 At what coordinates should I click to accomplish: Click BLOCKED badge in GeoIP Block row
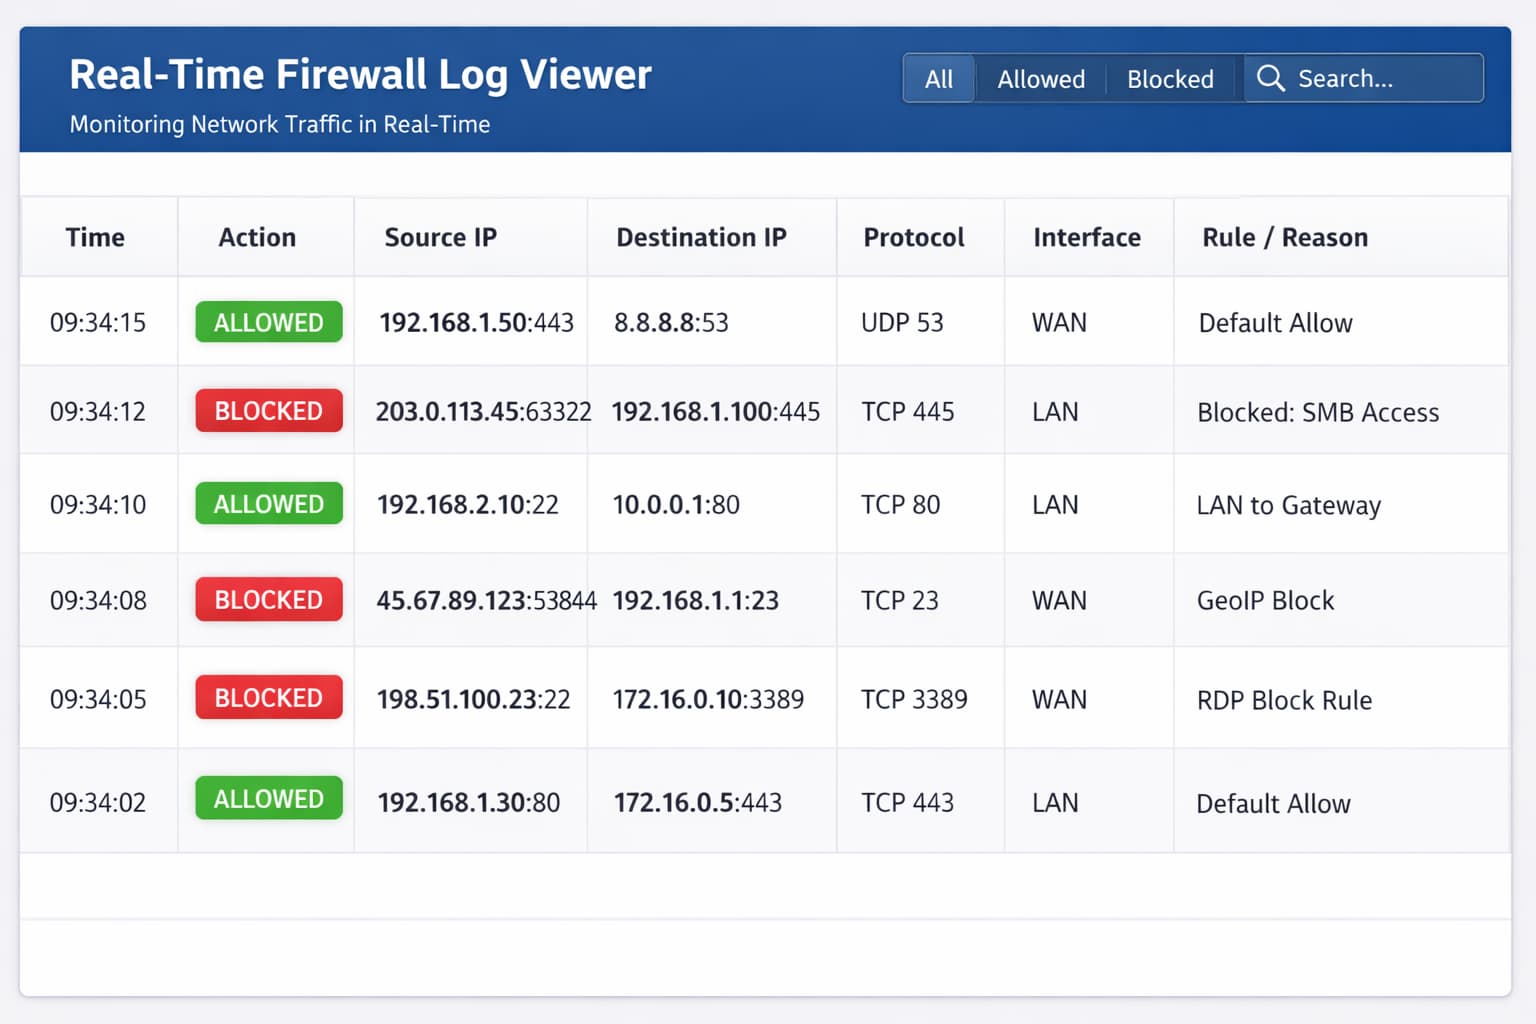coord(268,600)
